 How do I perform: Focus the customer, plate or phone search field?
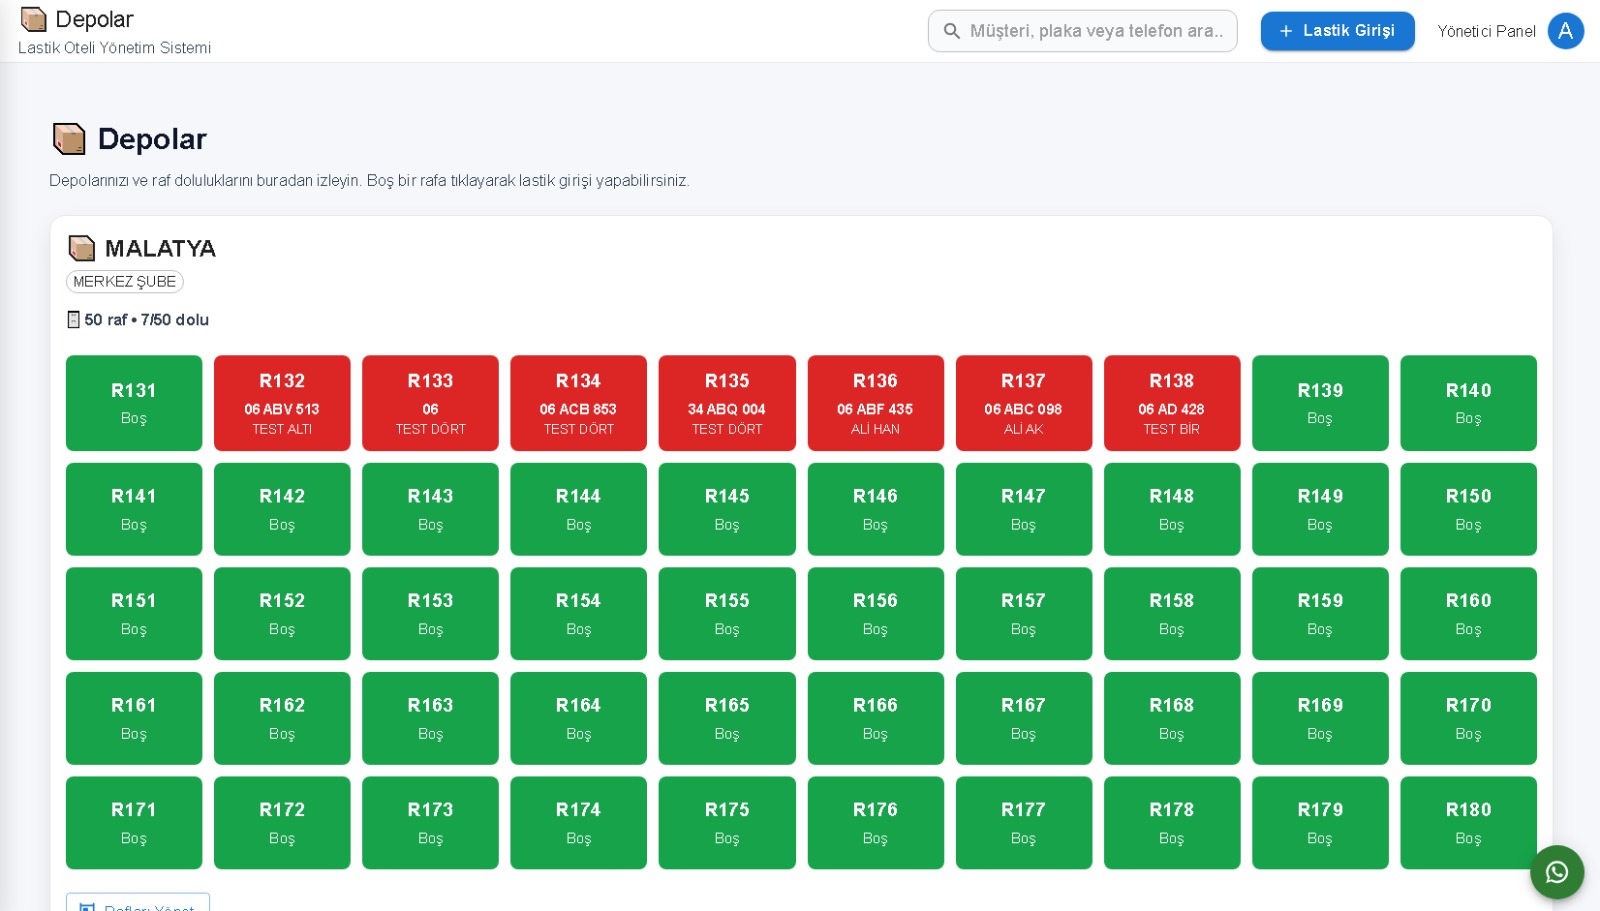coord(1082,31)
